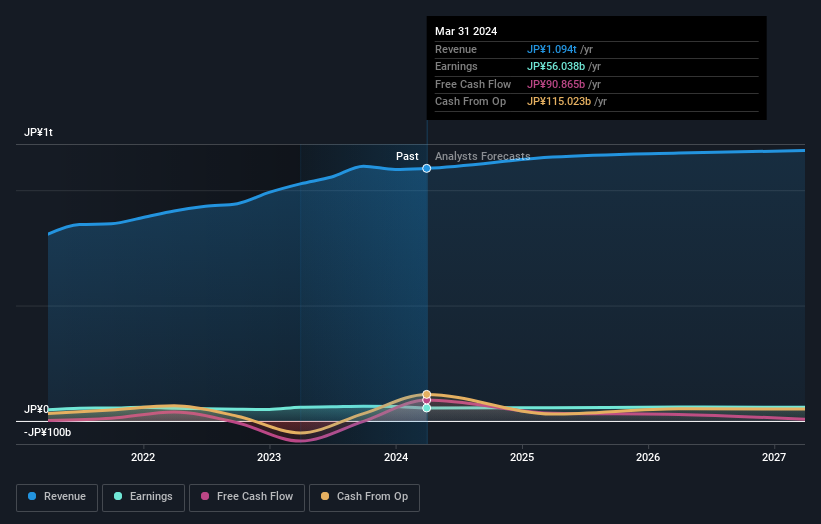821x524 pixels.
Task: Click the 2023 x-axis label
Action: coord(269,457)
